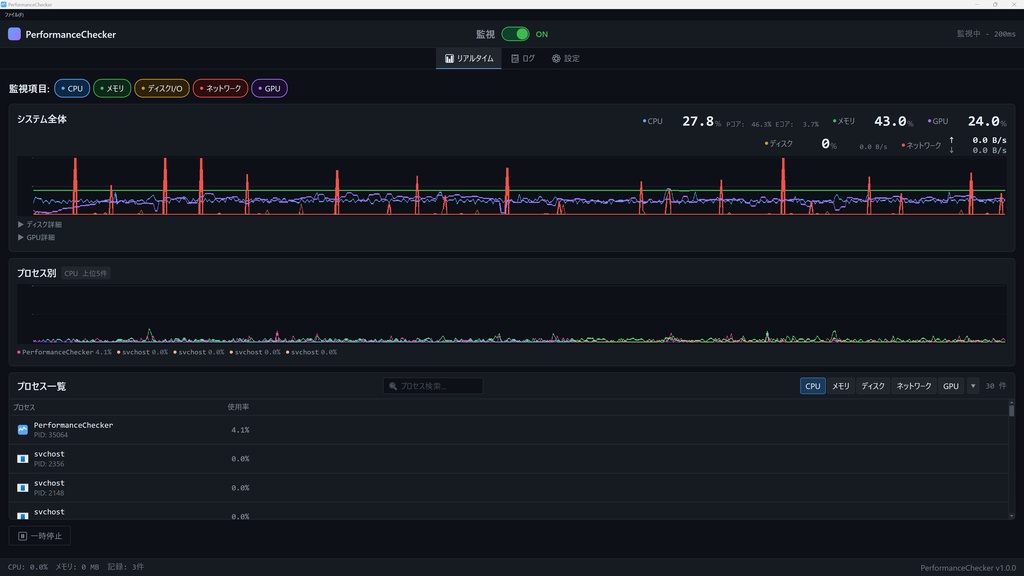Viewport: 1024px width, 576px height.
Task: Click the PerformanceChecker app logo icon
Action: click(x=14, y=34)
